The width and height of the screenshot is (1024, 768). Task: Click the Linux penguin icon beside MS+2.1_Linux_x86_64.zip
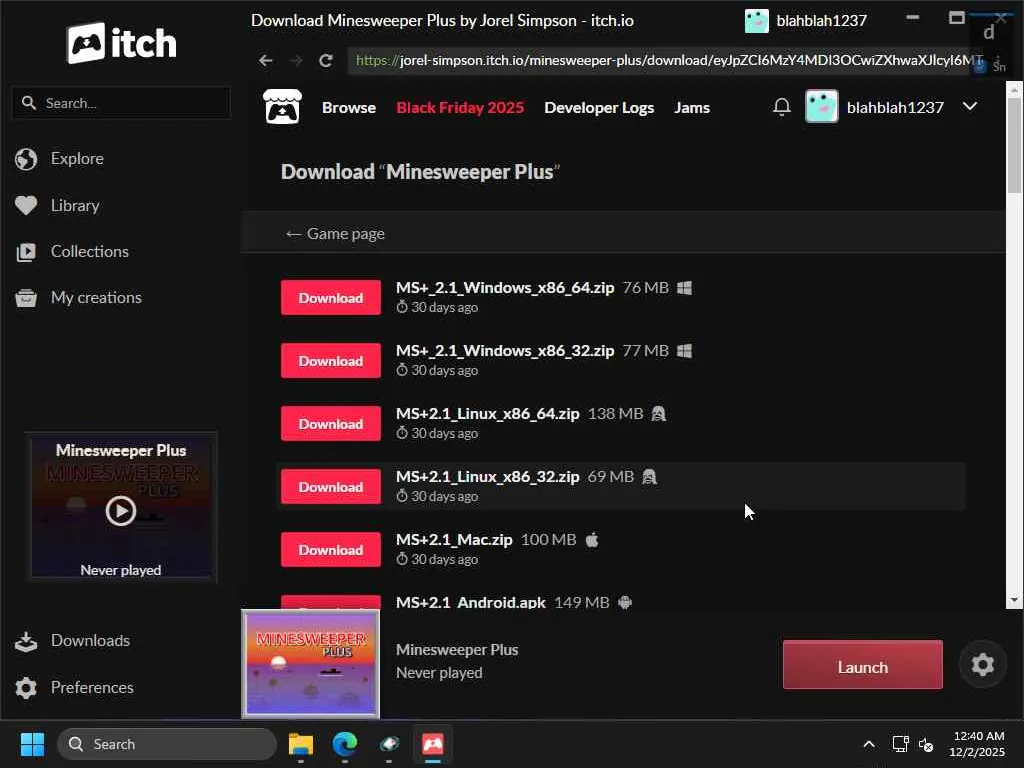tap(658, 414)
